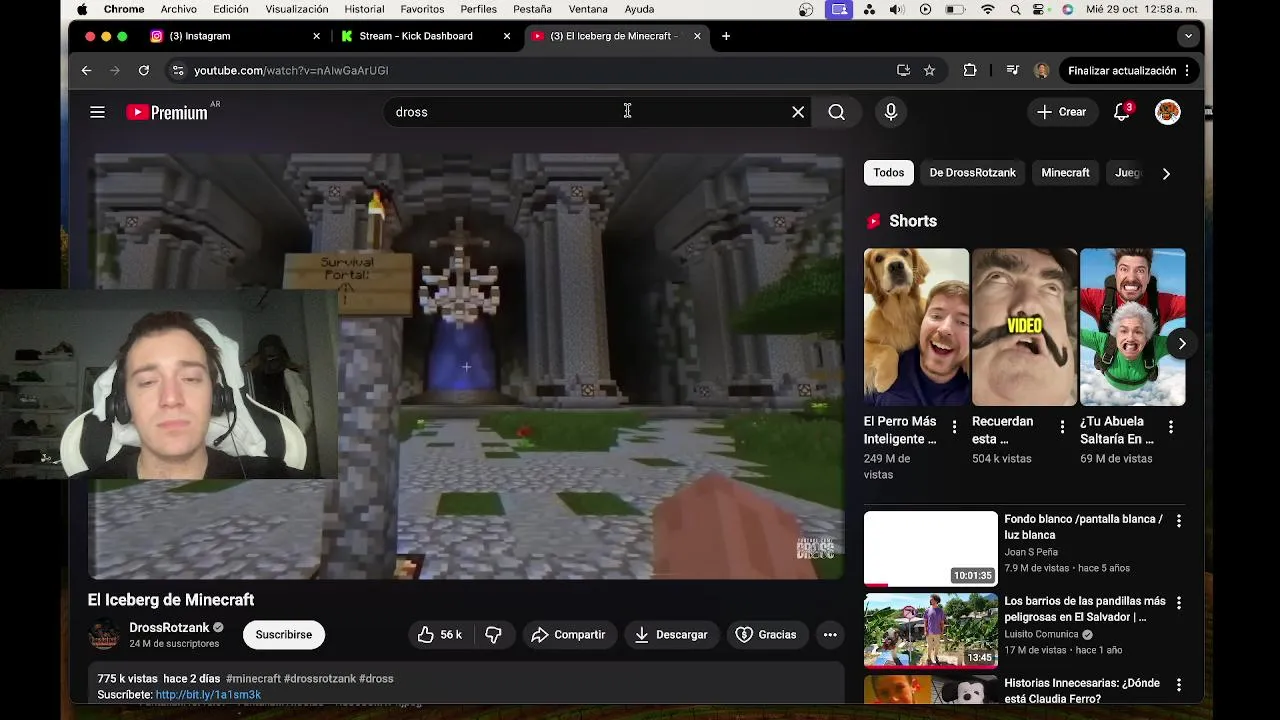Viewport: 1280px width, 720px height.
Task: Click the Compartir button
Action: [568, 634]
